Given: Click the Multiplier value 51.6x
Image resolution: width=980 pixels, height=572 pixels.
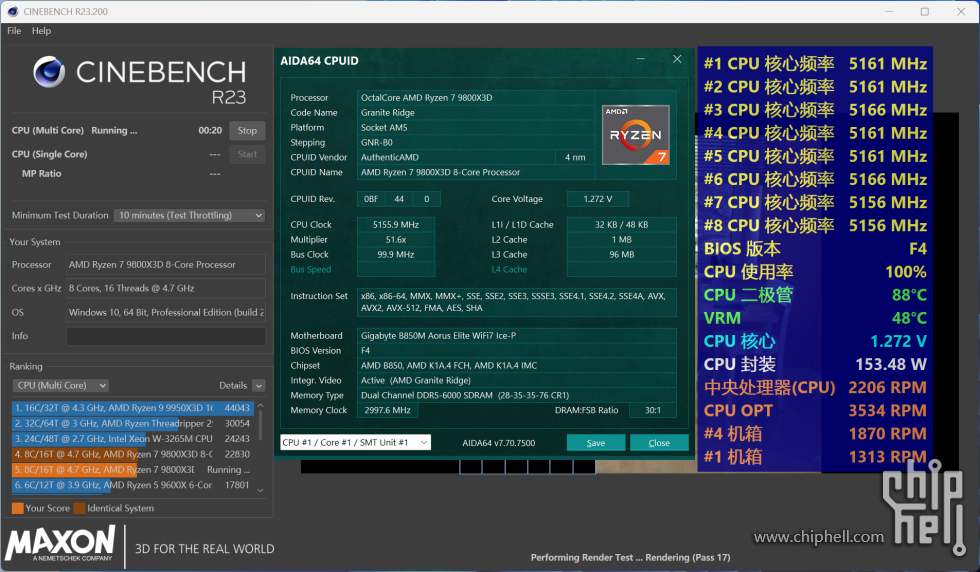Looking at the screenshot, I should click(396, 239).
